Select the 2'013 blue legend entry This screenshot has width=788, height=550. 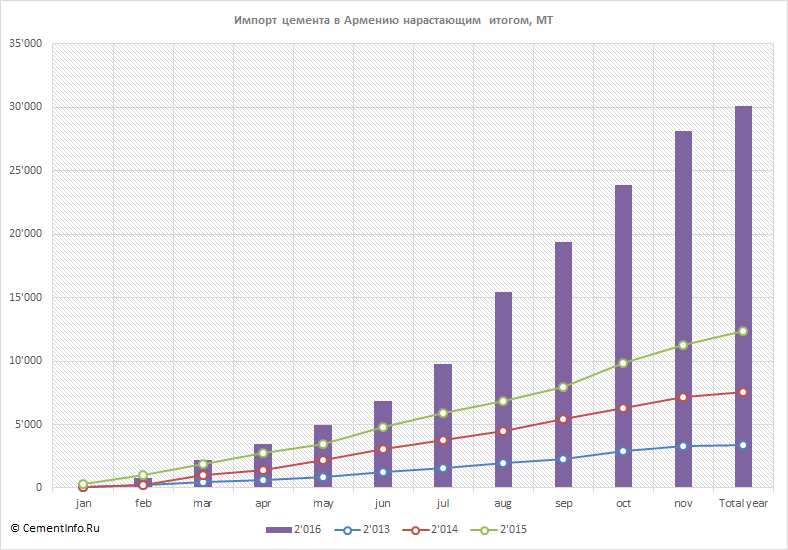pyautogui.click(x=362, y=530)
